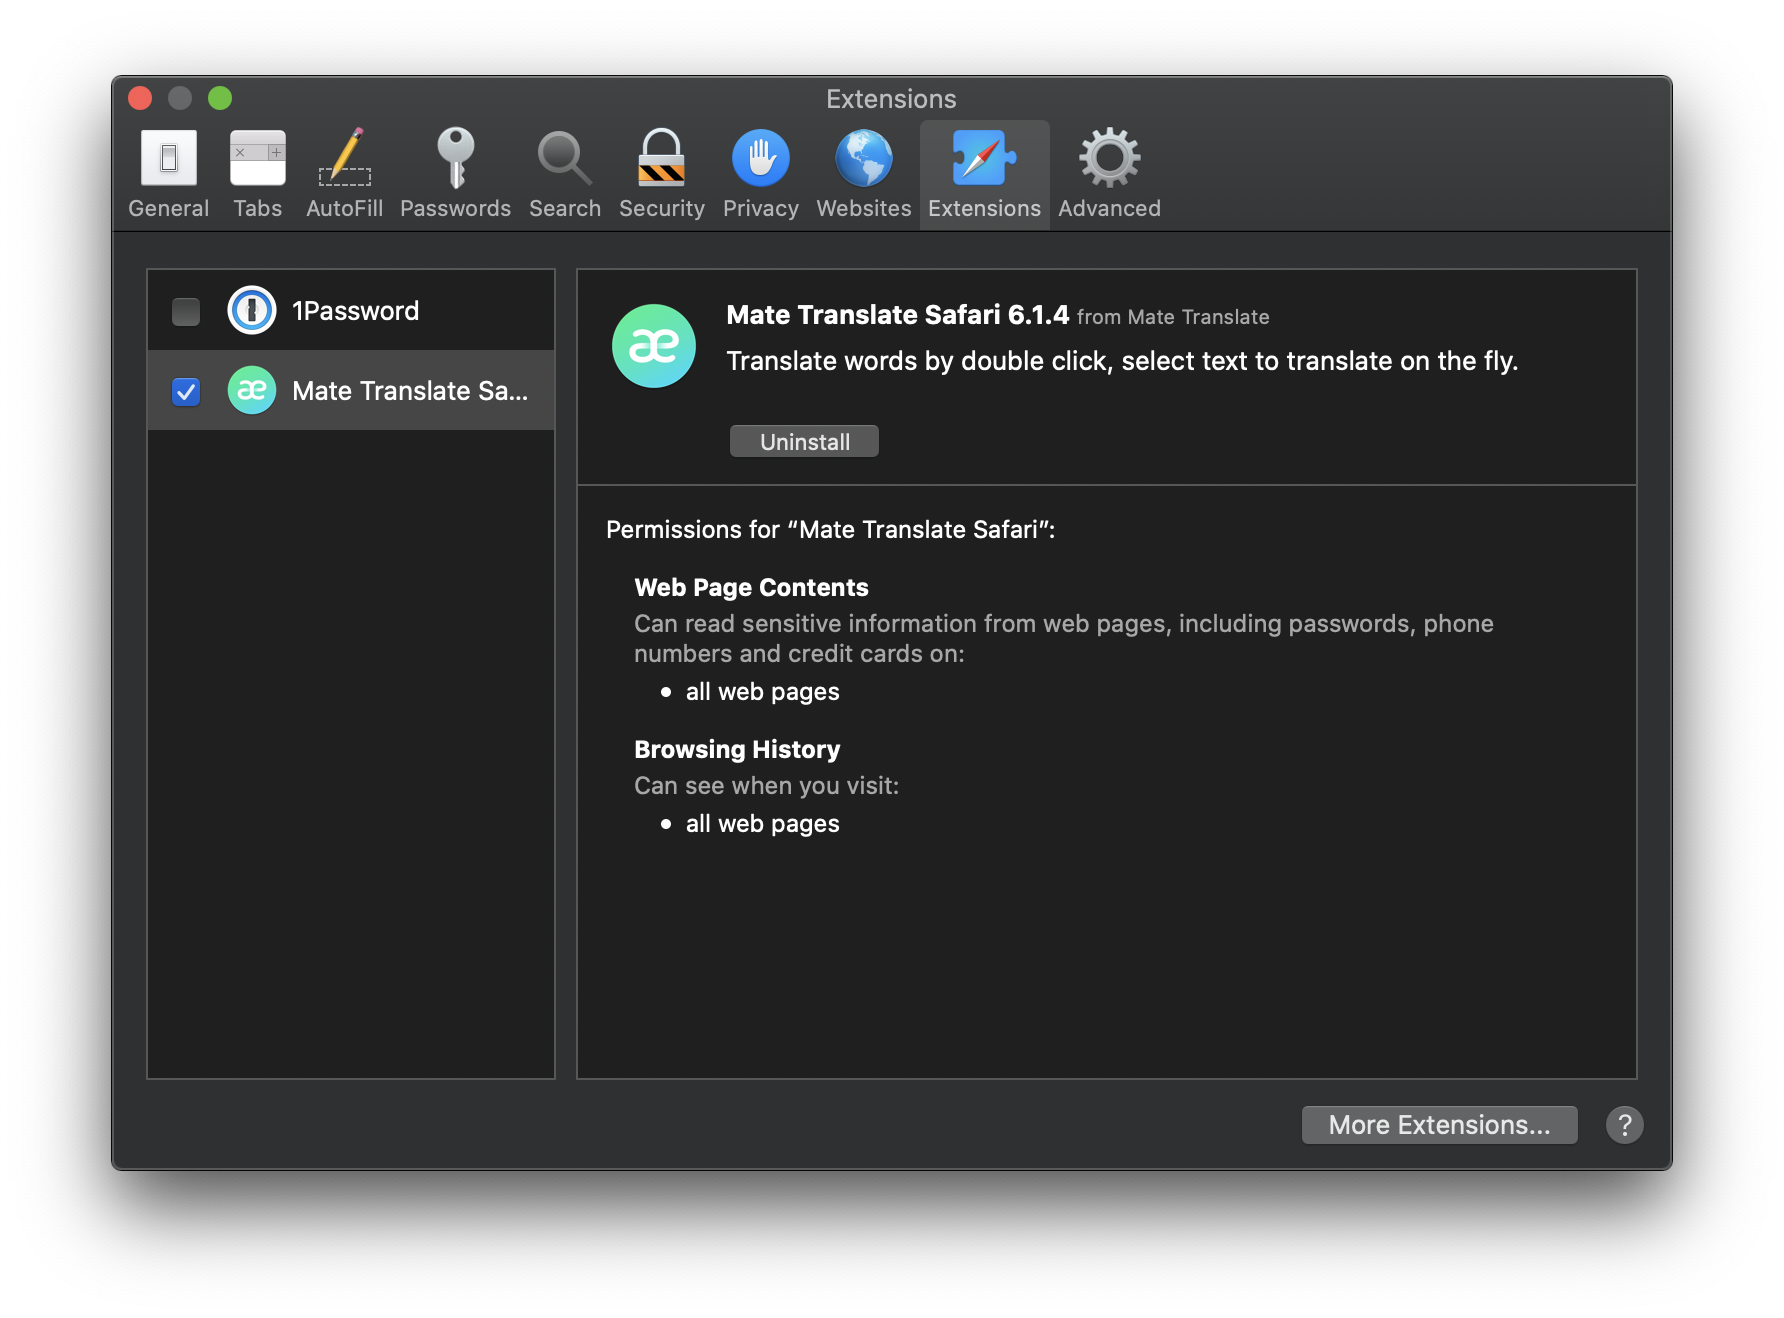
Task: Click "all web pages" under Web Page Contents
Action: pos(762,692)
